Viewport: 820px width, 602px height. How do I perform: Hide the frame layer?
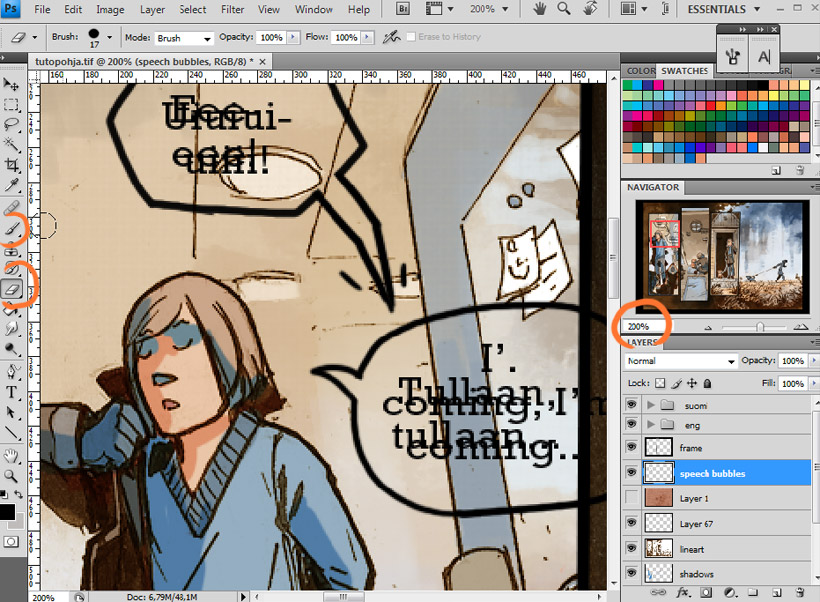click(x=631, y=447)
